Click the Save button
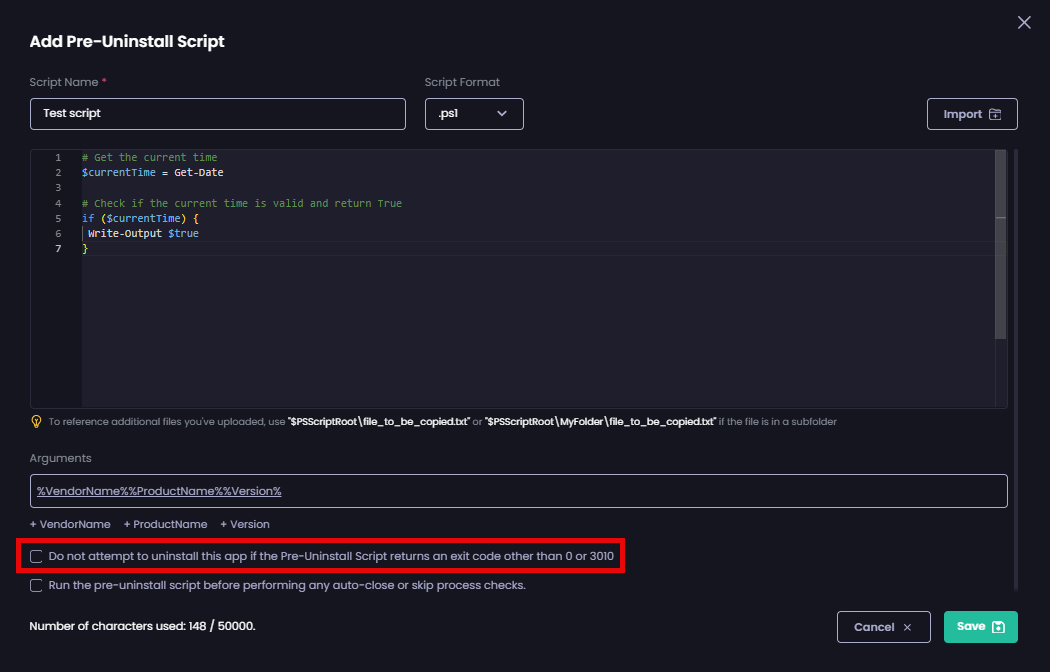Screen dimensions: 1050x672 click(x=981, y=627)
